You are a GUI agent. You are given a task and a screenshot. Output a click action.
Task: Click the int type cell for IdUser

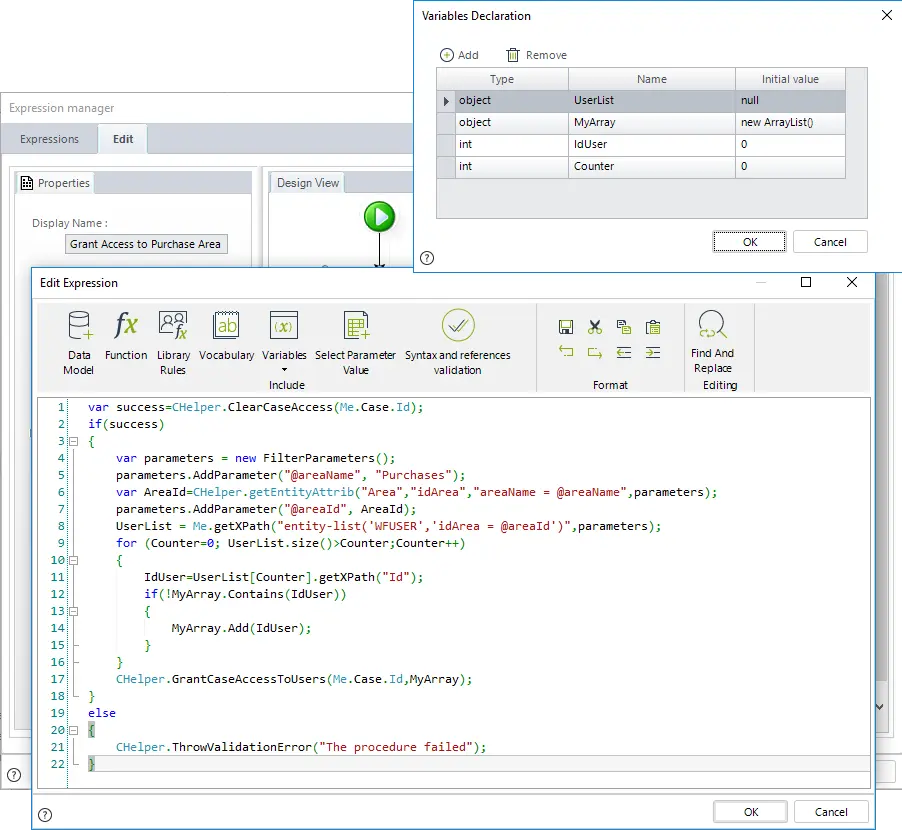[x=512, y=144]
